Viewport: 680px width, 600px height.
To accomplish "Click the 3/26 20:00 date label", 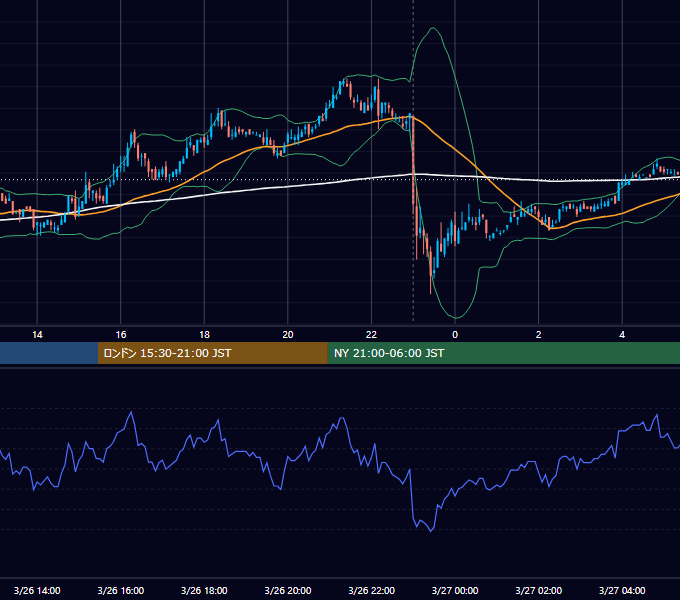I will 288,590.
